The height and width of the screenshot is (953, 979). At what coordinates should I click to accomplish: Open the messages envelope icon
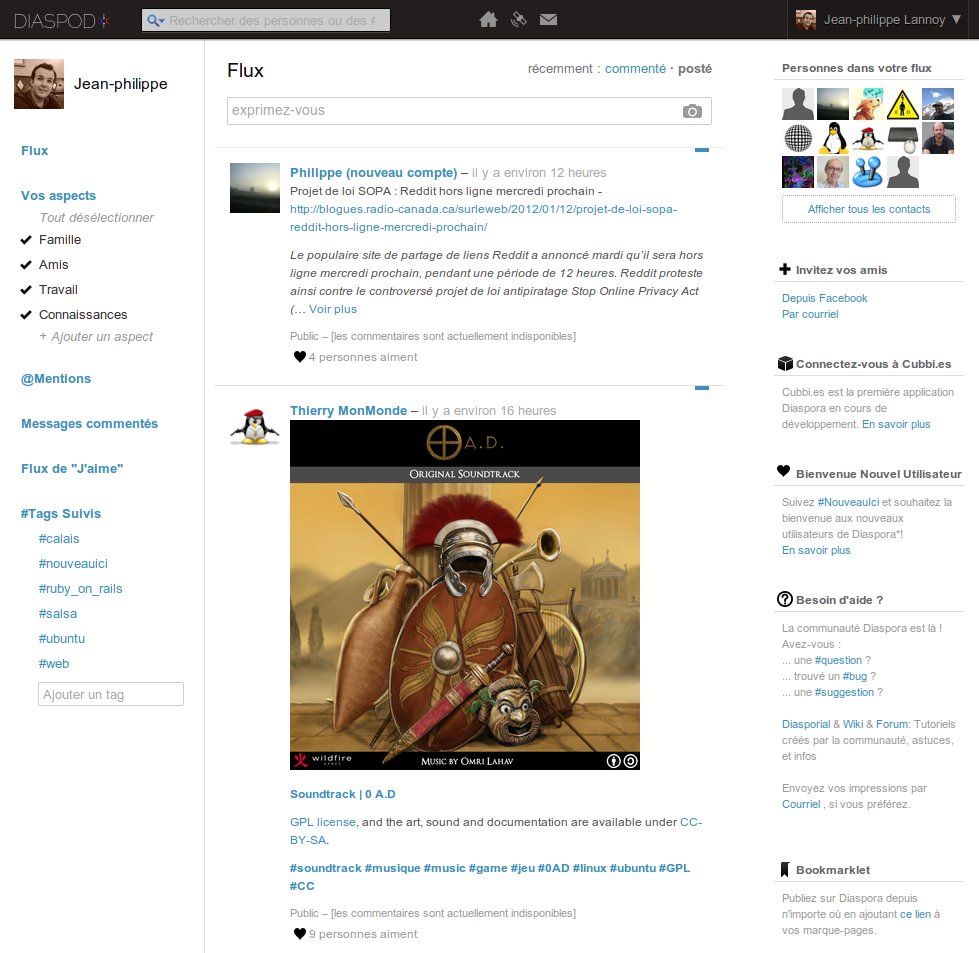click(x=548, y=20)
